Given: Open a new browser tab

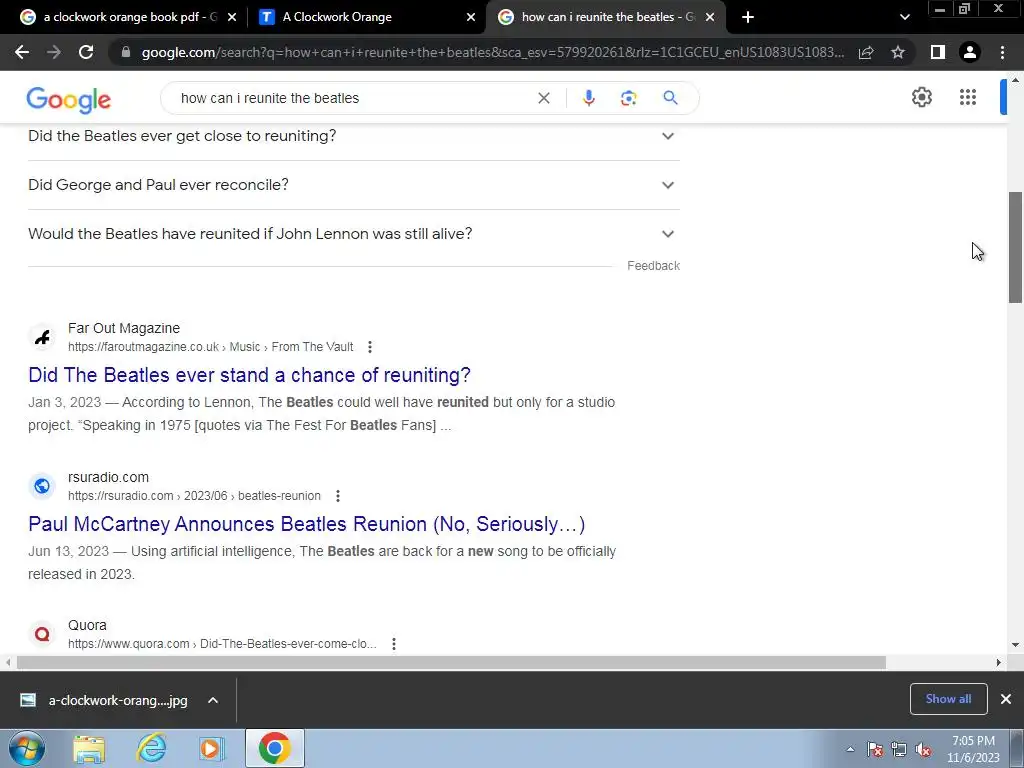Looking at the screenshot, I should (748, 17).
